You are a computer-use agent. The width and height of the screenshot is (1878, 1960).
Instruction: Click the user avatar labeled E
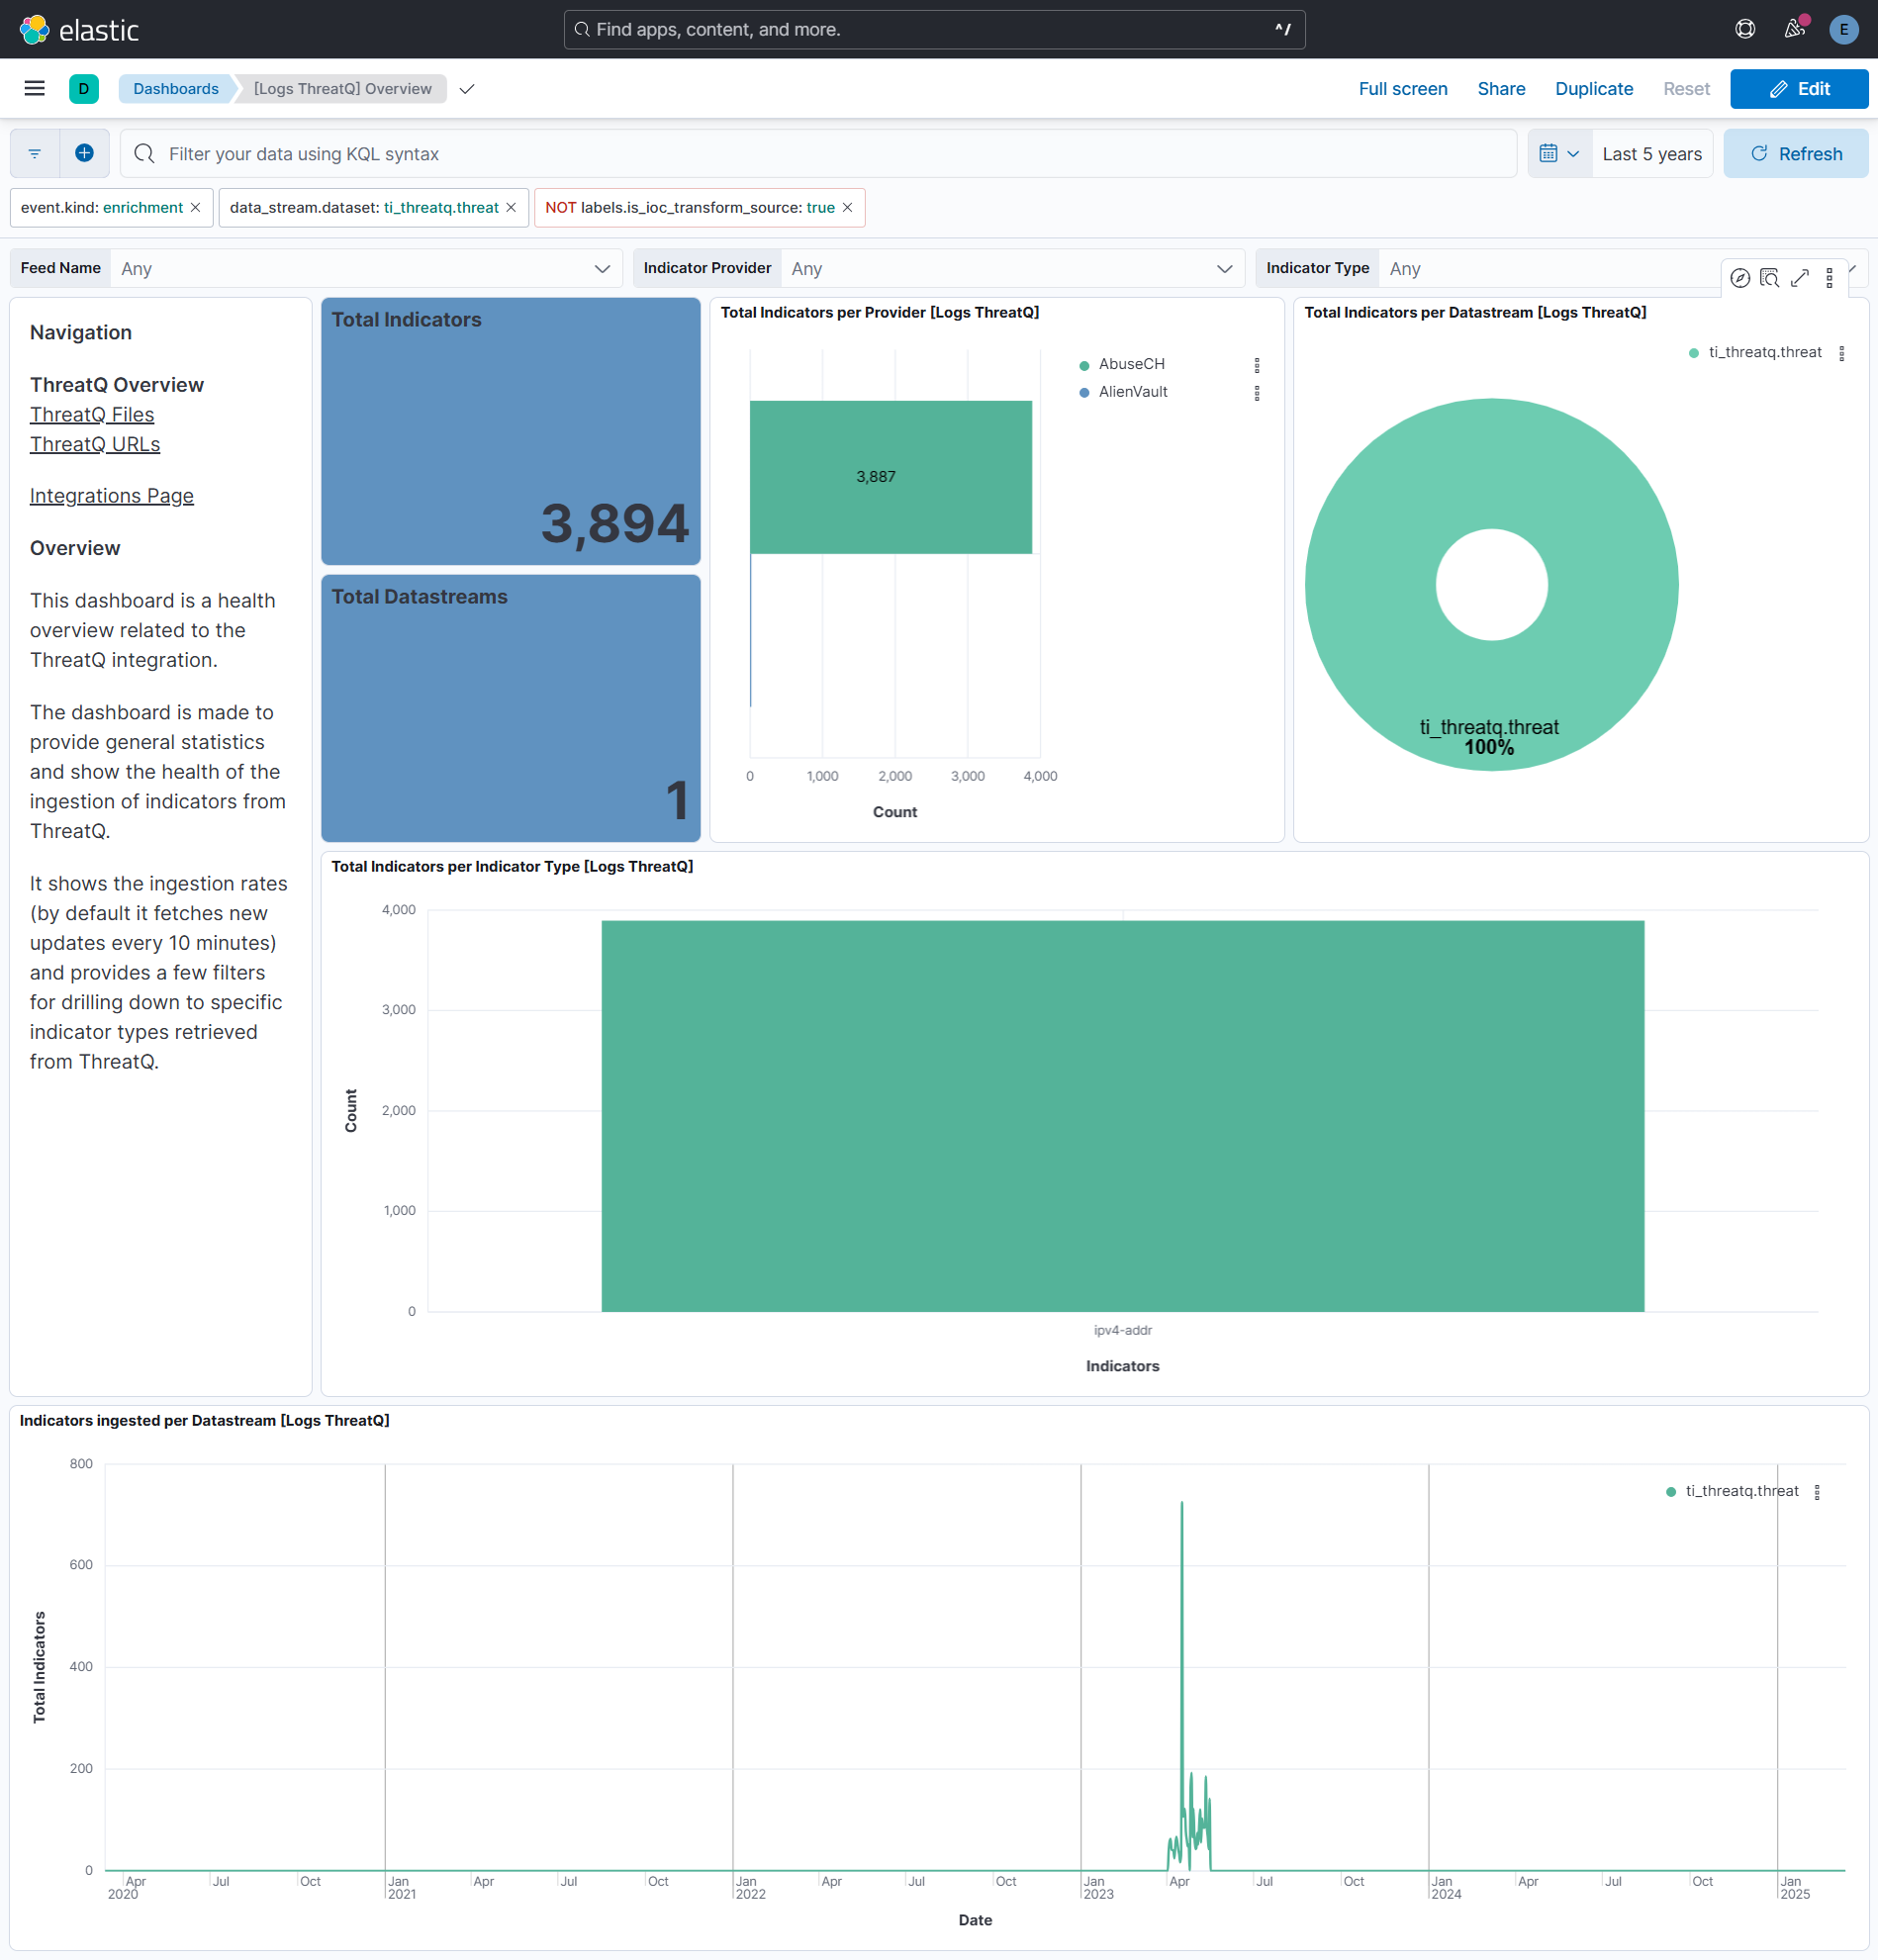pyautogui.click(x=1844, y=29)
